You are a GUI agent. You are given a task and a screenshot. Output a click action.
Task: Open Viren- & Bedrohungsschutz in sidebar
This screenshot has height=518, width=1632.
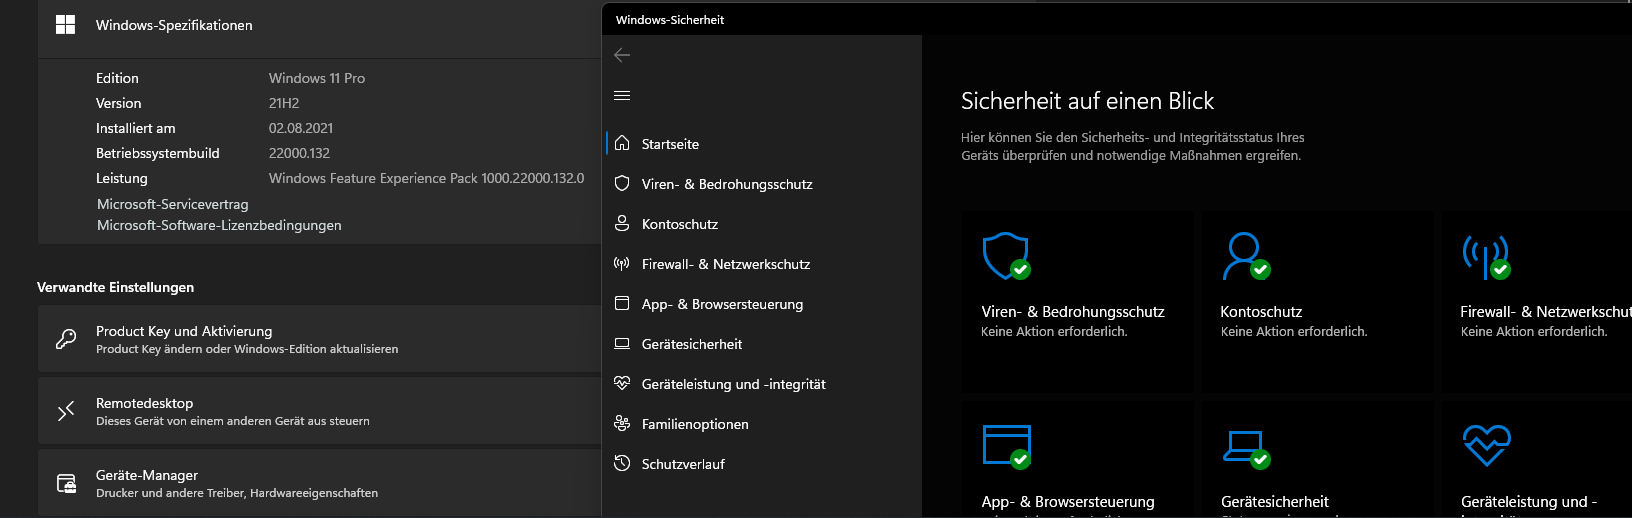tap(727, 184)
